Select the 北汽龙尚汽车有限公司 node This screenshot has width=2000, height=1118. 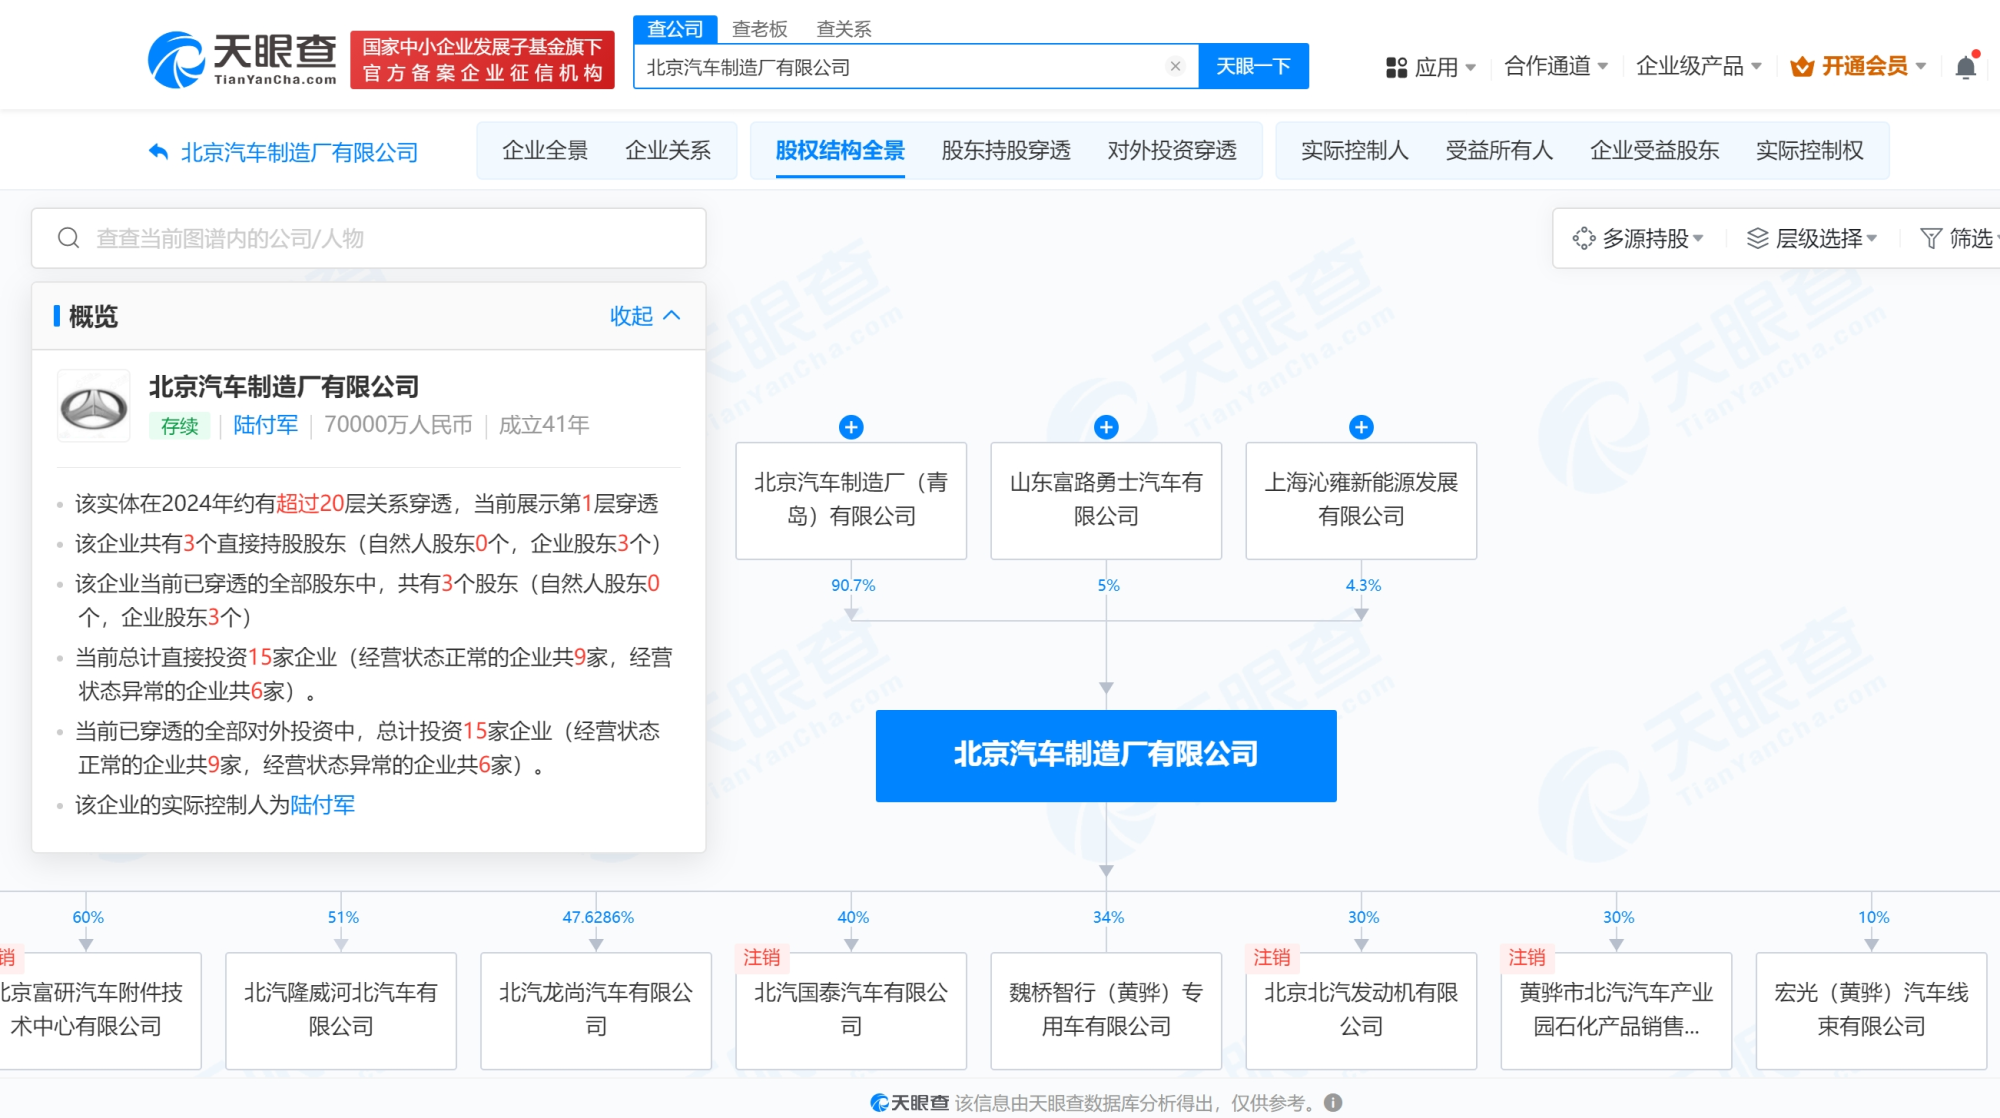coord(596,1010)
